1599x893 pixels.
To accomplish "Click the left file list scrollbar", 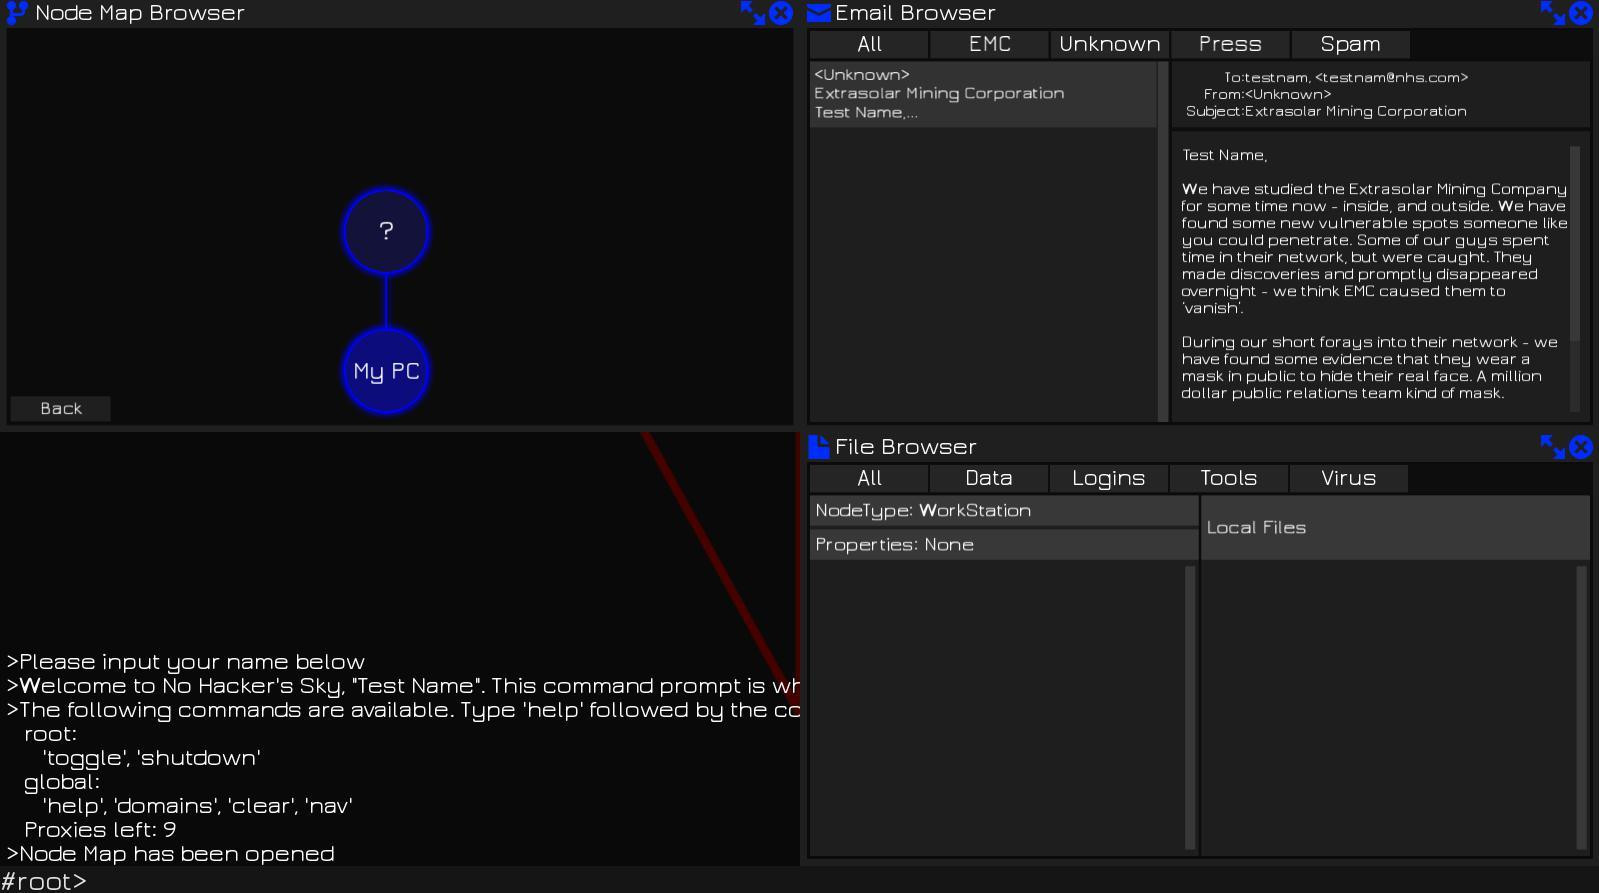I will 1190,707.
